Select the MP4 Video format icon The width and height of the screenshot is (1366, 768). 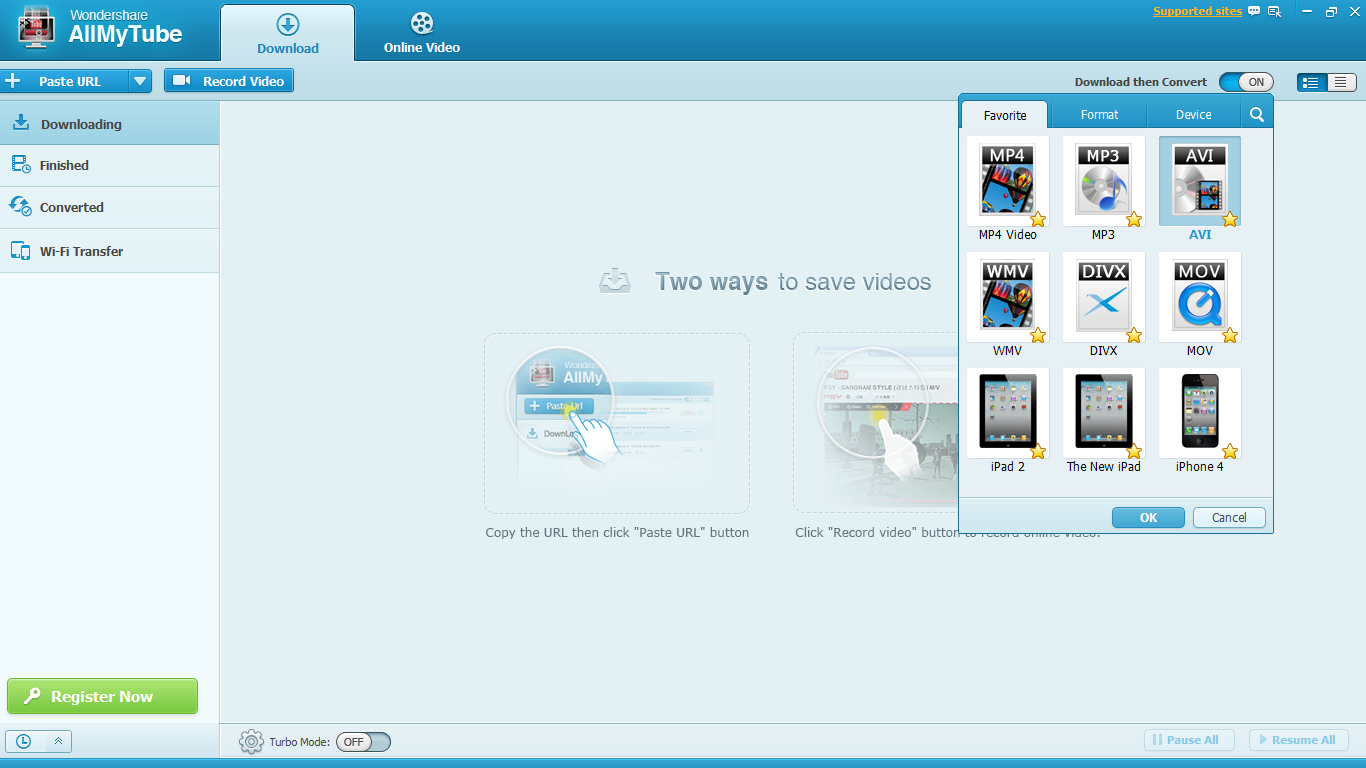tap(1008, 181)
